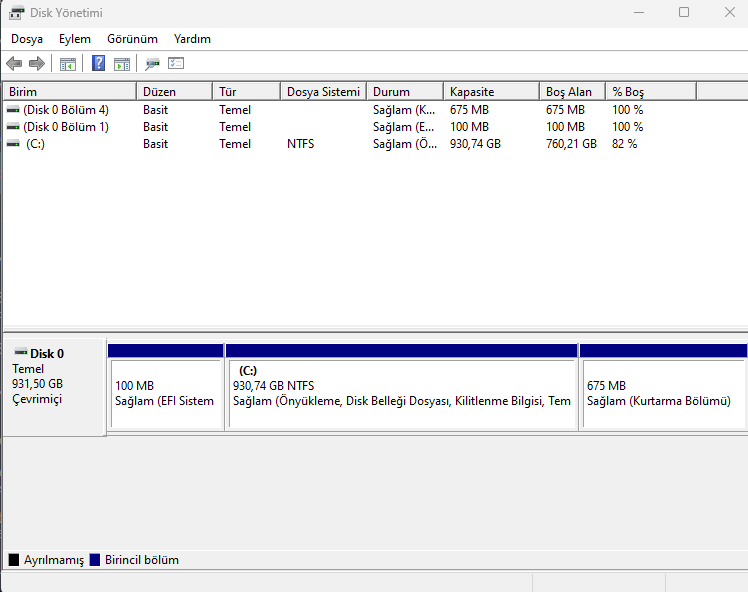This screenshot has width=748, height=592.
Task: Click the Çevrimiçi status text of Disk 0
Action: 37,399
